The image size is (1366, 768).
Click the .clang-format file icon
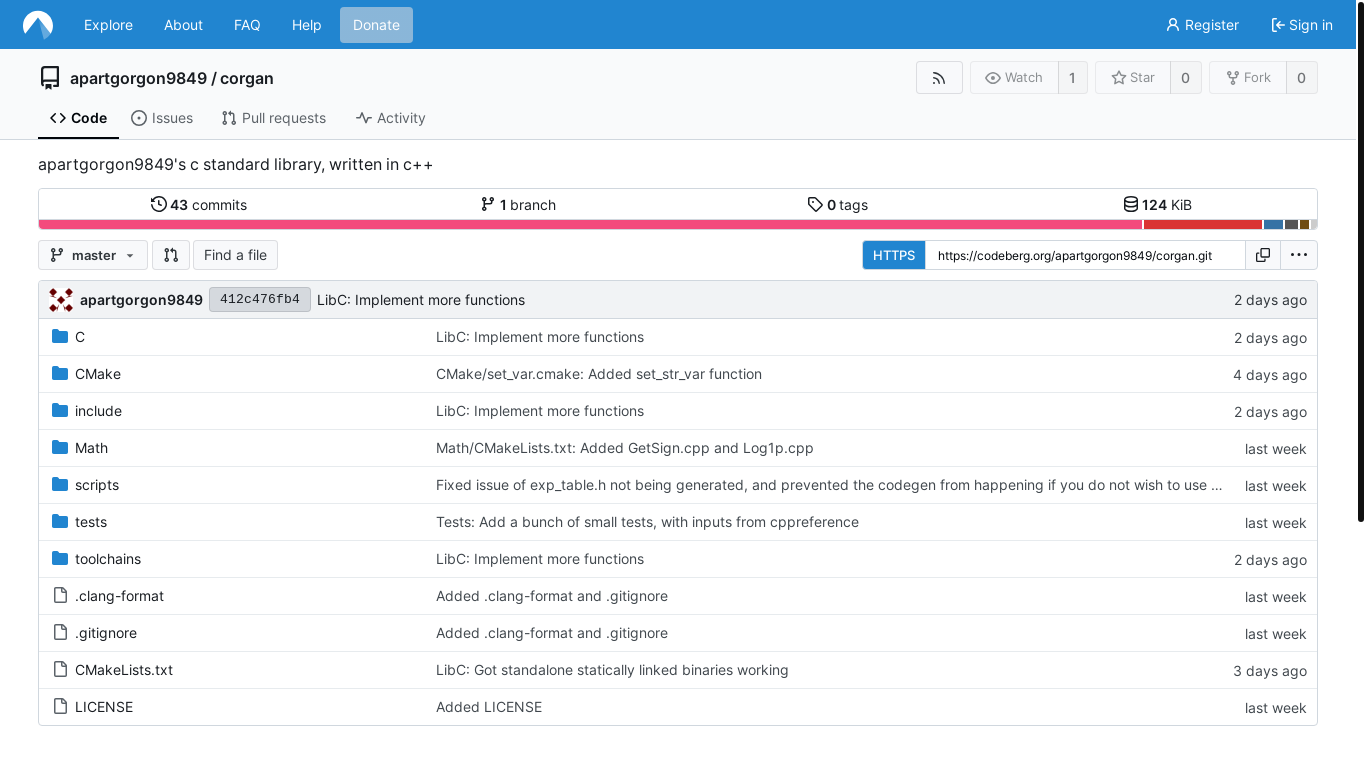[60, 596]
